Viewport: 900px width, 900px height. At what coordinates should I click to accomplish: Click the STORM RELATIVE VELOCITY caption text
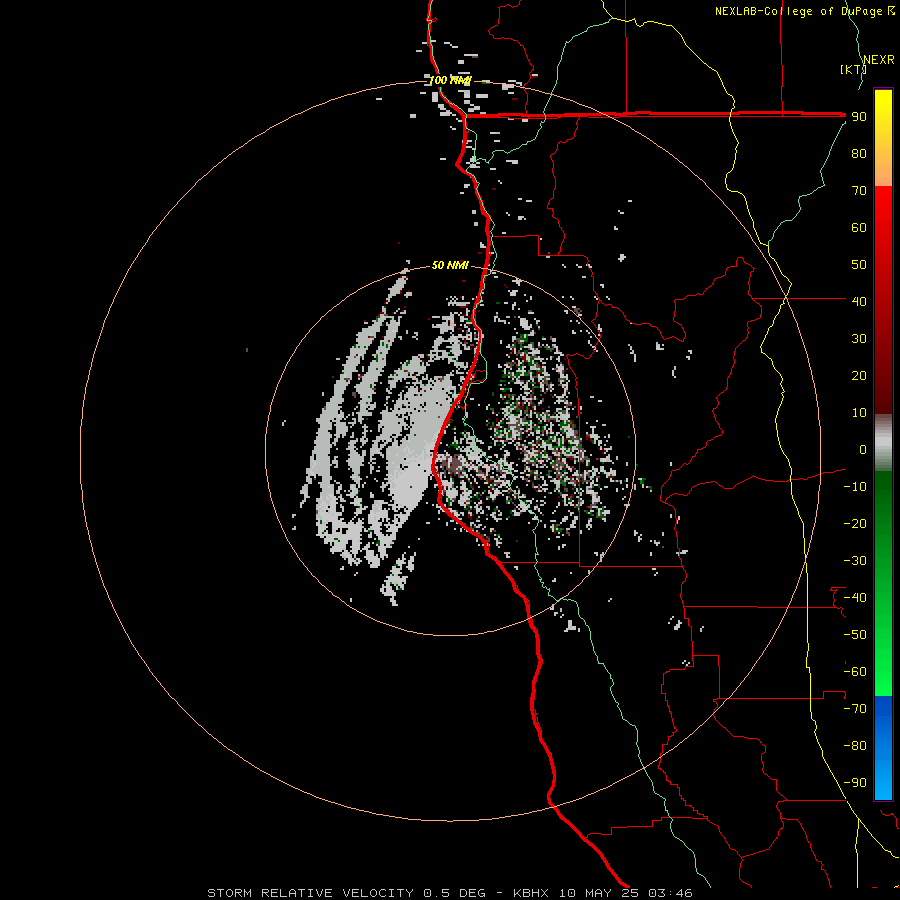click(310, 893)
